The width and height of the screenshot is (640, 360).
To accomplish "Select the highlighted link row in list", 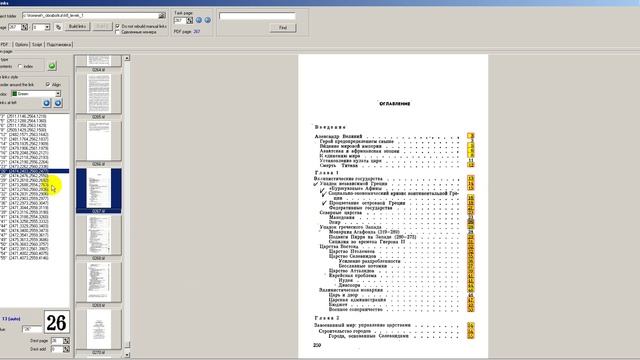I will tap(34, 171).
